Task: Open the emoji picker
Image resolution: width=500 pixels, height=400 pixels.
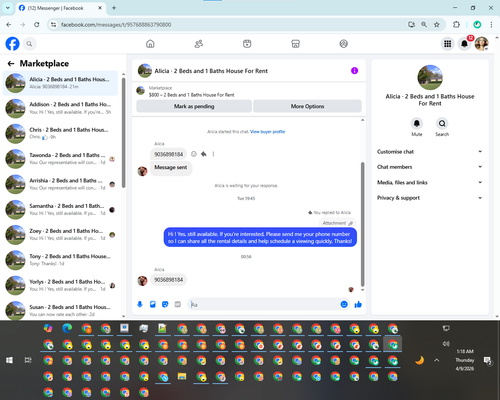Action: point(344,304)
